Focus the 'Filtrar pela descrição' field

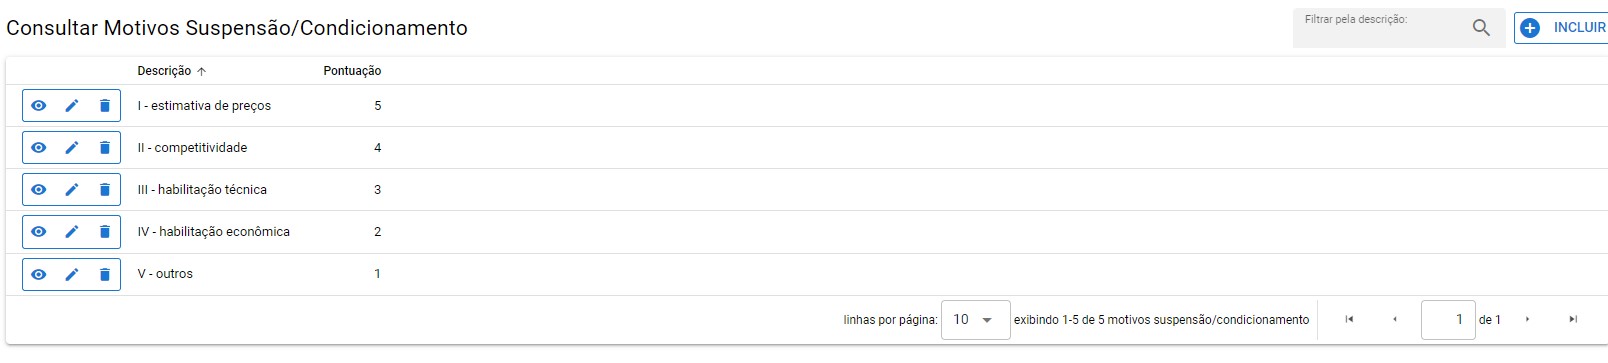pos(1381,28)
